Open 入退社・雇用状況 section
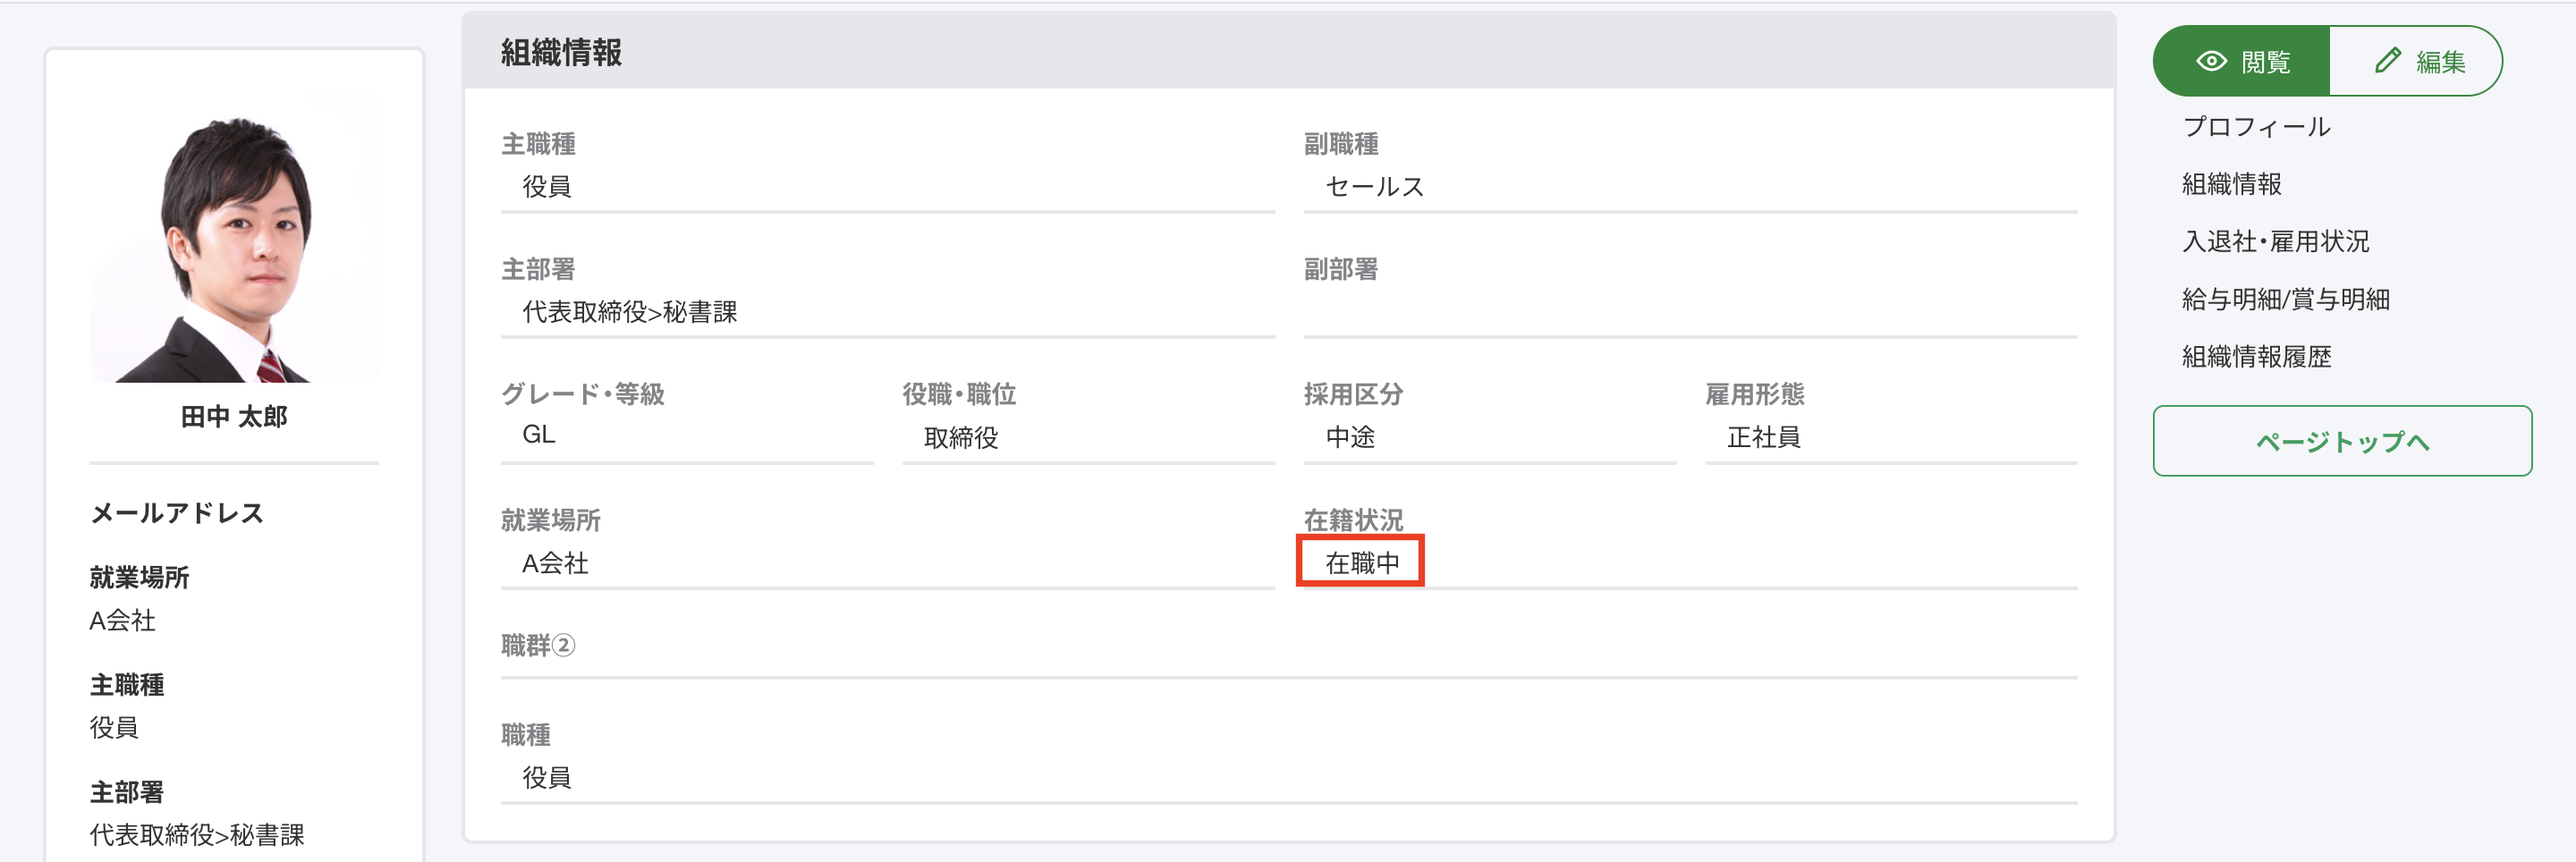 [2275, 241]
